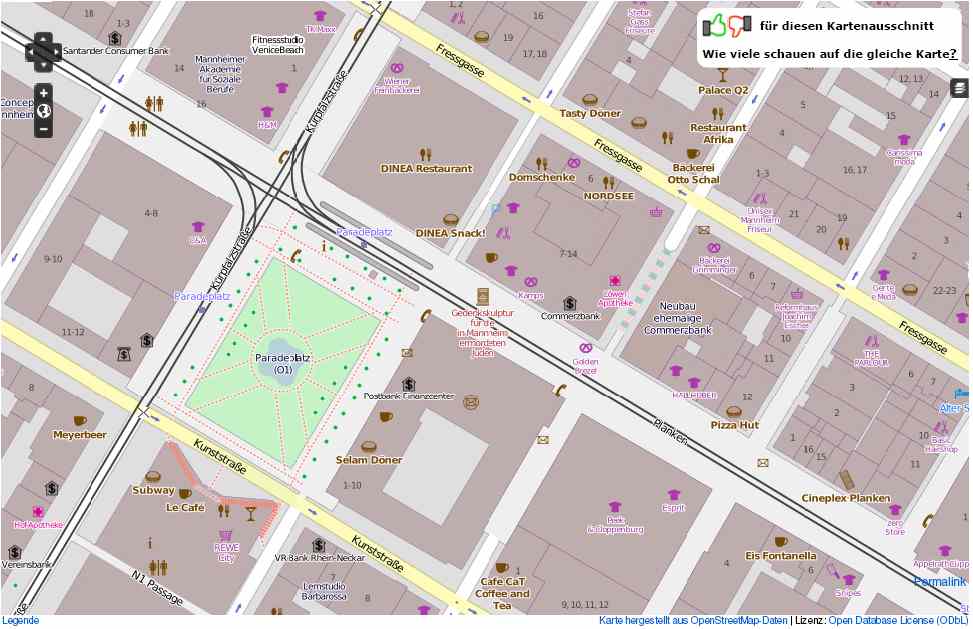The width and height of the screenshot is (973, 629).
Task: Click the Cineplex Planken cinema icon
Action: (847, 480)
